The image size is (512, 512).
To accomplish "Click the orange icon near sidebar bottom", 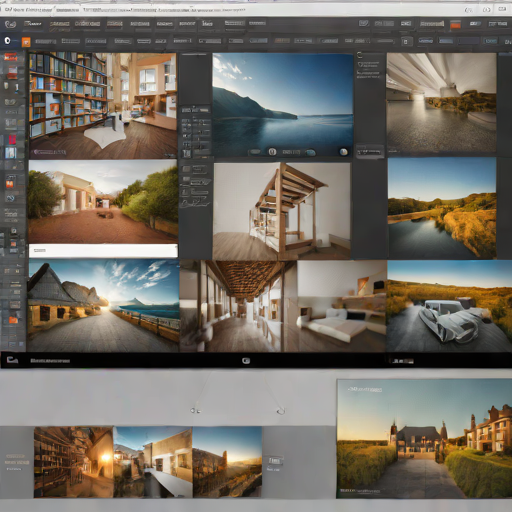I will (13, 320).
